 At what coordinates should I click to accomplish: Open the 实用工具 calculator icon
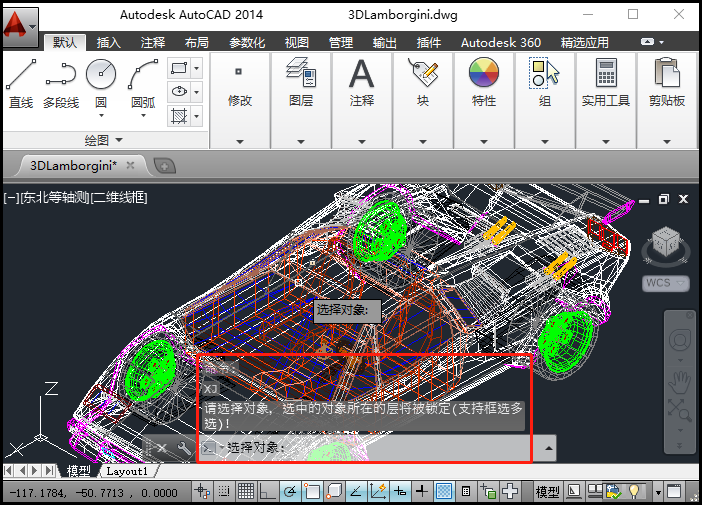pos(605,73)
